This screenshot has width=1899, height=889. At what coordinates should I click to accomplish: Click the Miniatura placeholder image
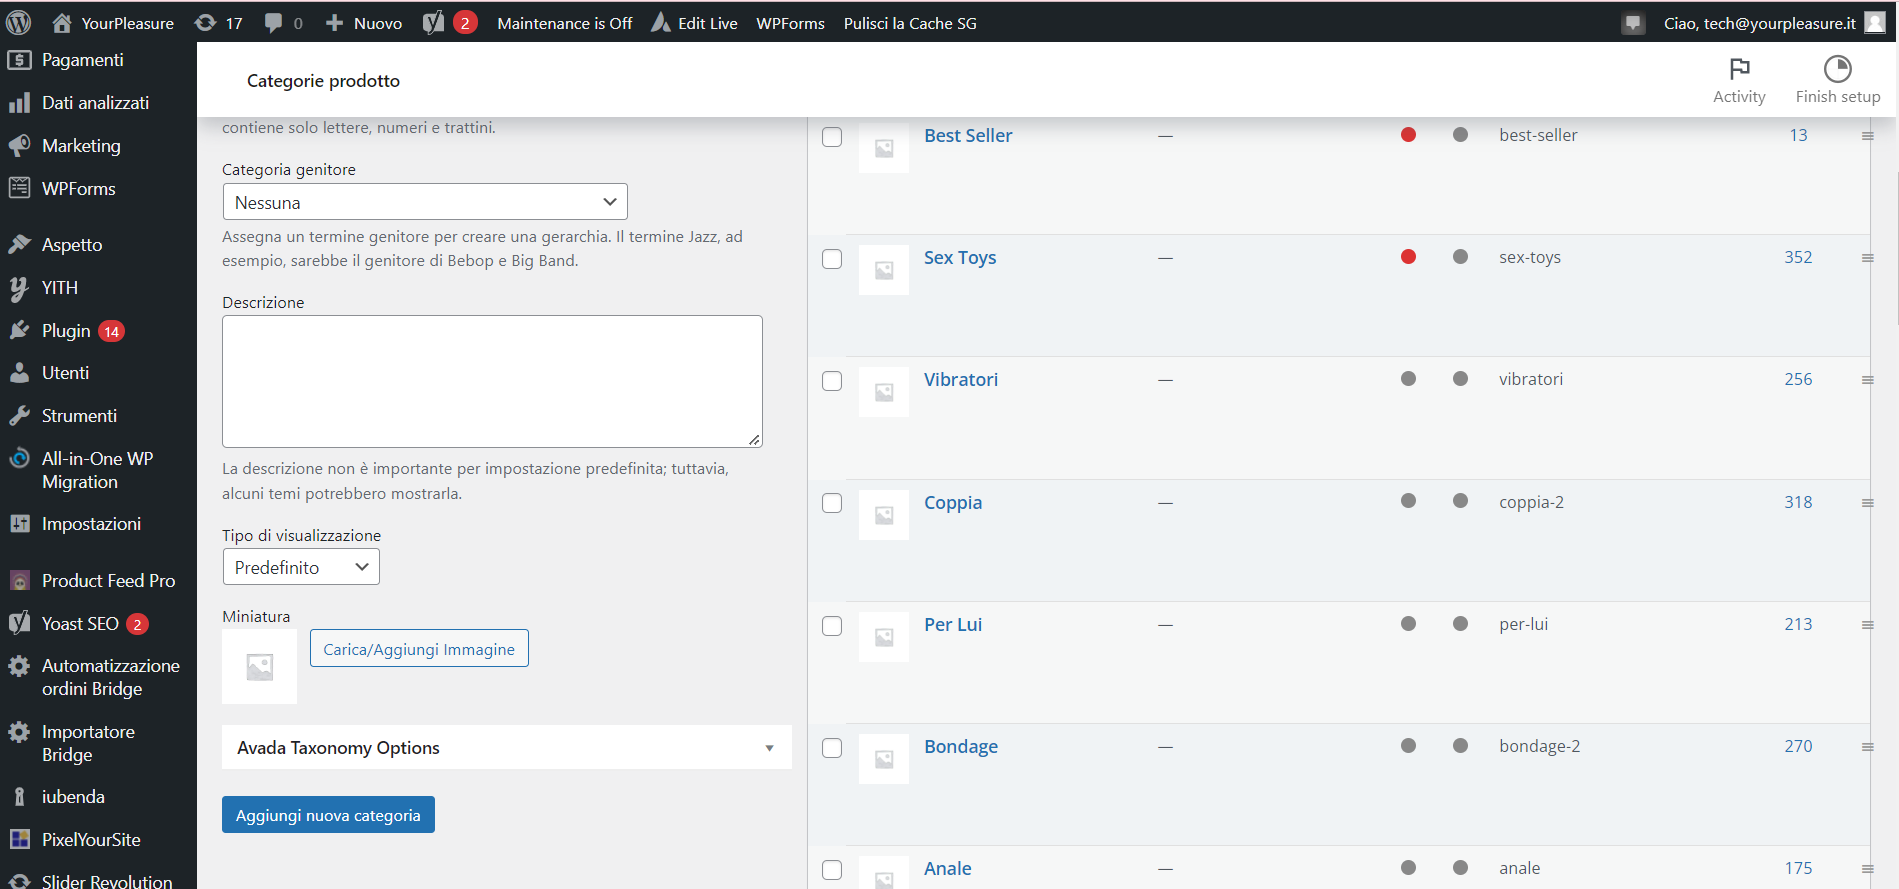259,667
